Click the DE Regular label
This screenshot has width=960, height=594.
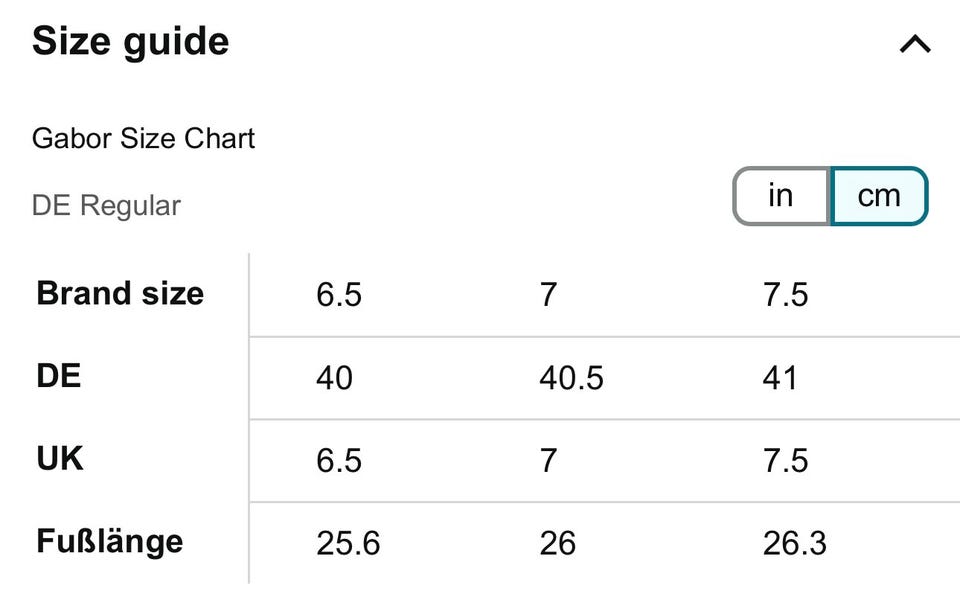click(x=106, y=206)
